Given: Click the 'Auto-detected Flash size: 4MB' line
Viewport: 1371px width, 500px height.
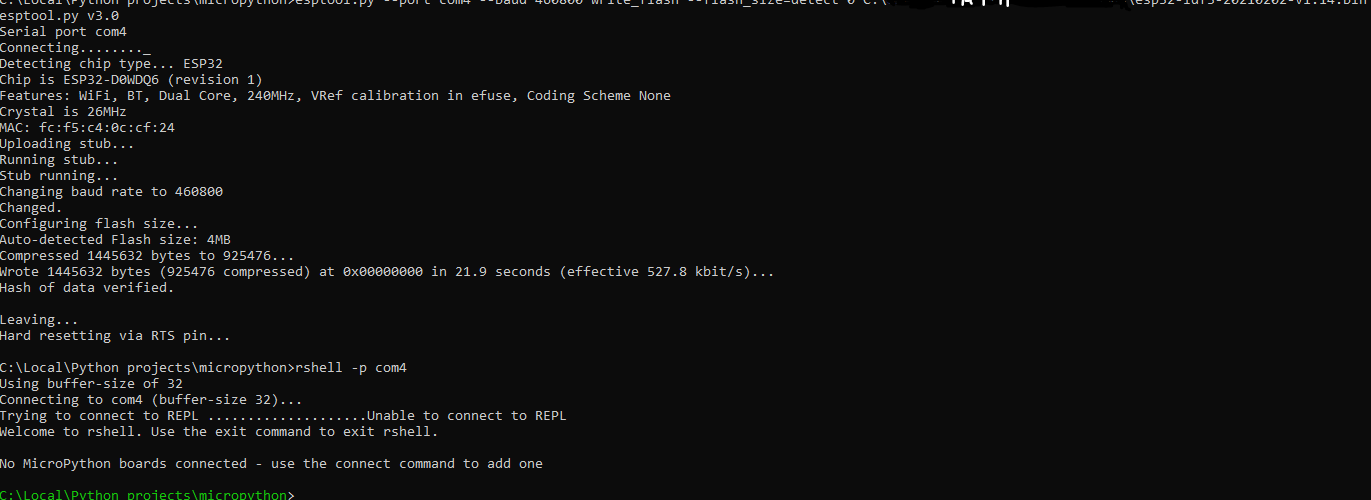Looking at the screenshot, I should pos(116,240).
